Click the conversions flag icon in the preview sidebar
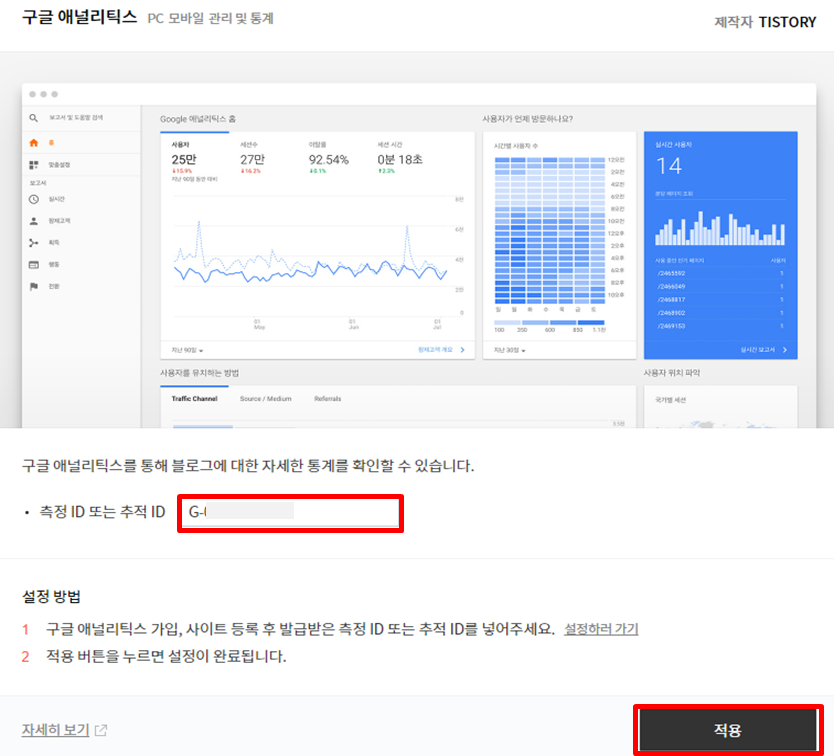Viewport: 834px width, 756px height. pos(34,286)
